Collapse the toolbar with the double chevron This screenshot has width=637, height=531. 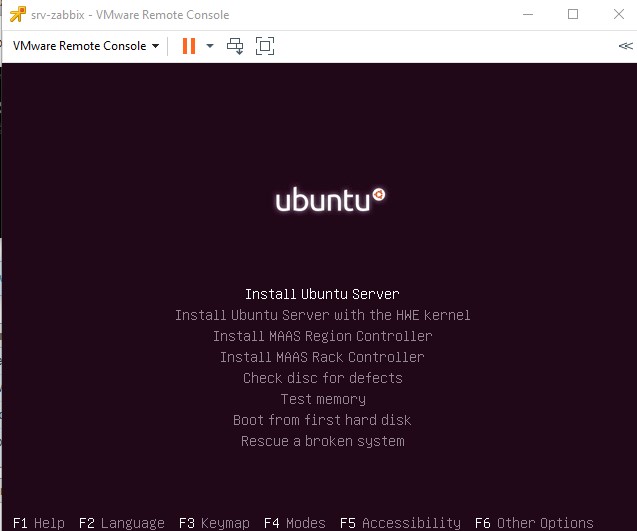(626, 46)
